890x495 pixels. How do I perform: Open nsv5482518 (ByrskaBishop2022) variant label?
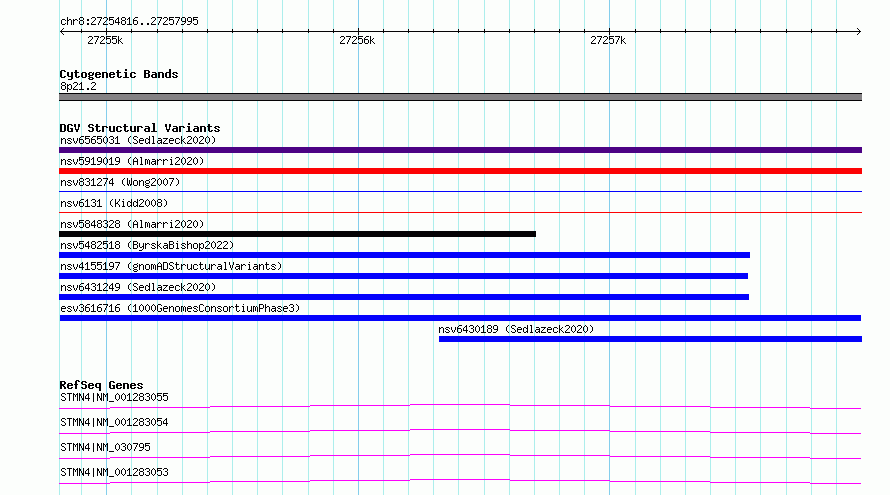(x=147, y=245)
